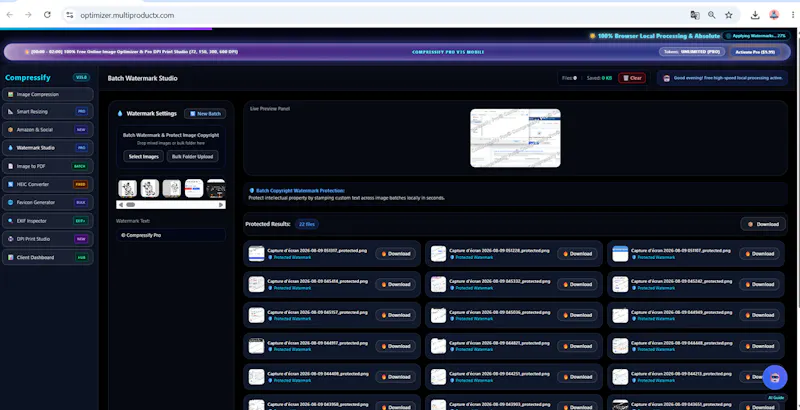Click the Compressify logo
This screenshot has height=410, width=800.
tap(28, 78)
